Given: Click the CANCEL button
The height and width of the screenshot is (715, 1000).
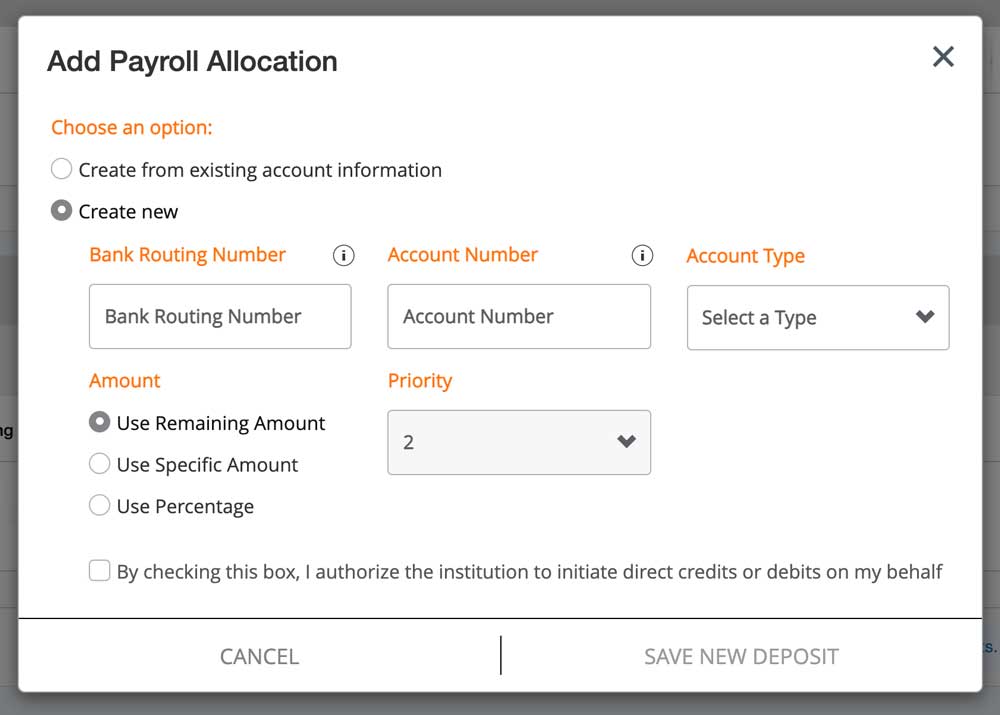Looking at the screenshot, I should click(x=258, y=656).
